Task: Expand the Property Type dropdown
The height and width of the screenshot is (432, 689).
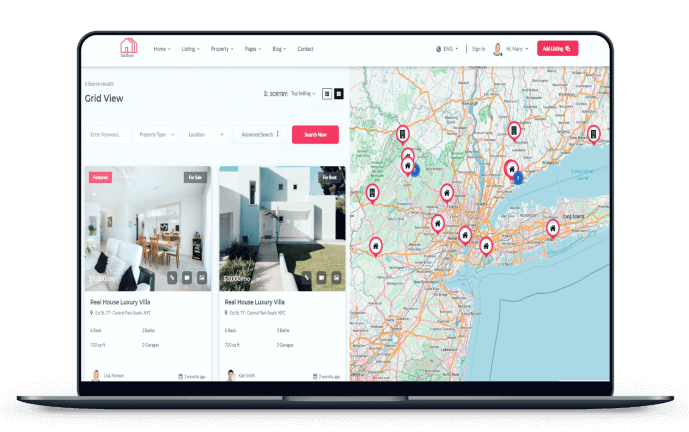Action: (x=157, y=134)
